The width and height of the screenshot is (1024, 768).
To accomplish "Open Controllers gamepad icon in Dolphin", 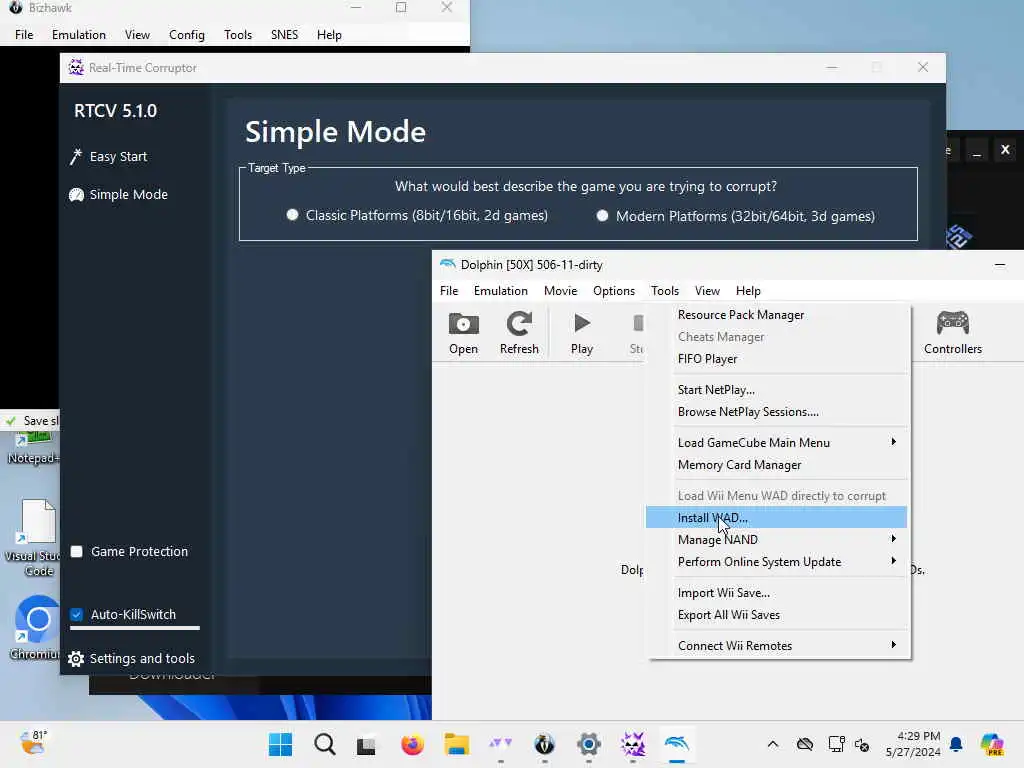I will coord(953,323).
